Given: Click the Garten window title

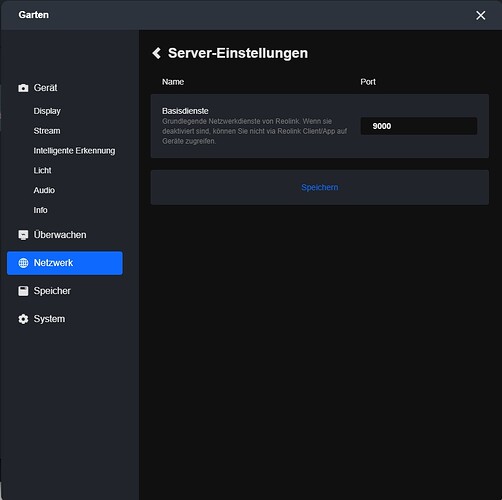Looking at the screenshot, I should [x=34, y=15].
